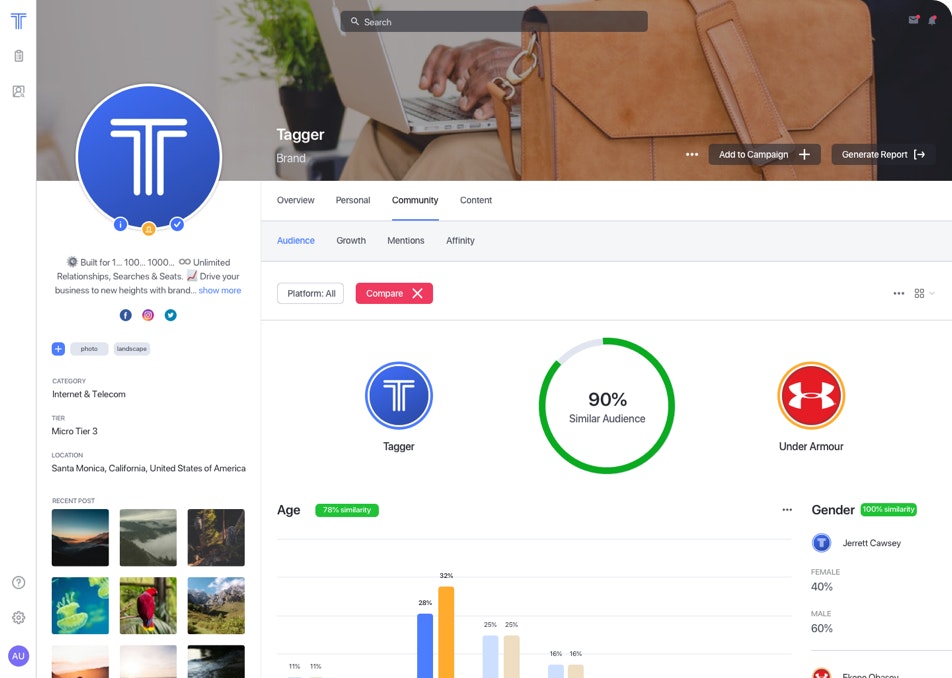This screenshot has height=678, width=952.
Task: Click the 40% female value
Action: (821, 586)
